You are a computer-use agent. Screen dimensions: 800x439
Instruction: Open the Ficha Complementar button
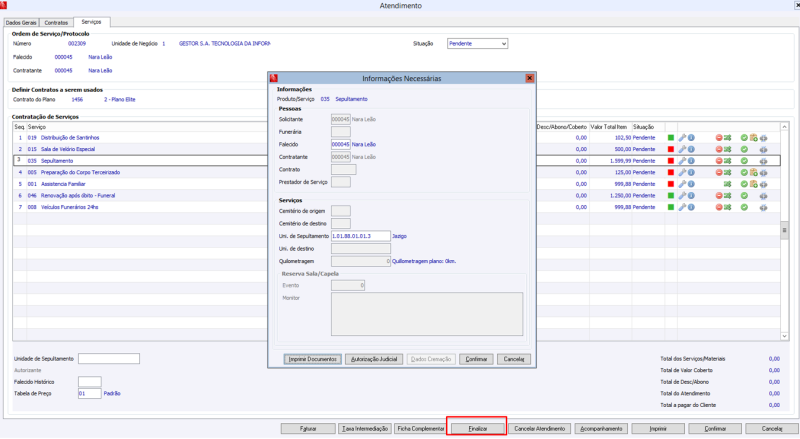tap(420, 429)
